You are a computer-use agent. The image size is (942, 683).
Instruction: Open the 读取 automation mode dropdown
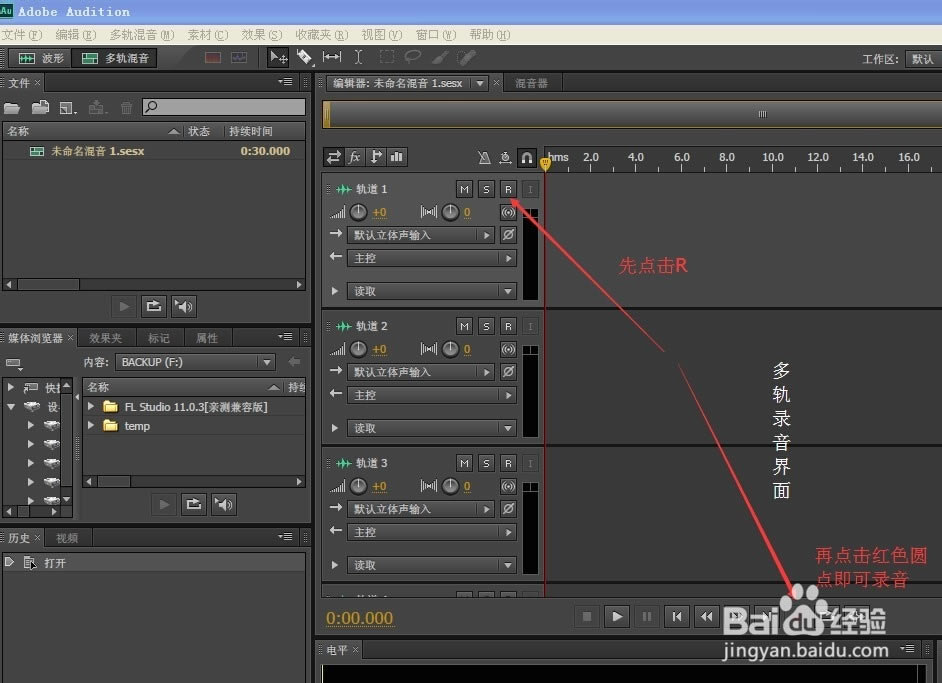(x=431, y=291)
